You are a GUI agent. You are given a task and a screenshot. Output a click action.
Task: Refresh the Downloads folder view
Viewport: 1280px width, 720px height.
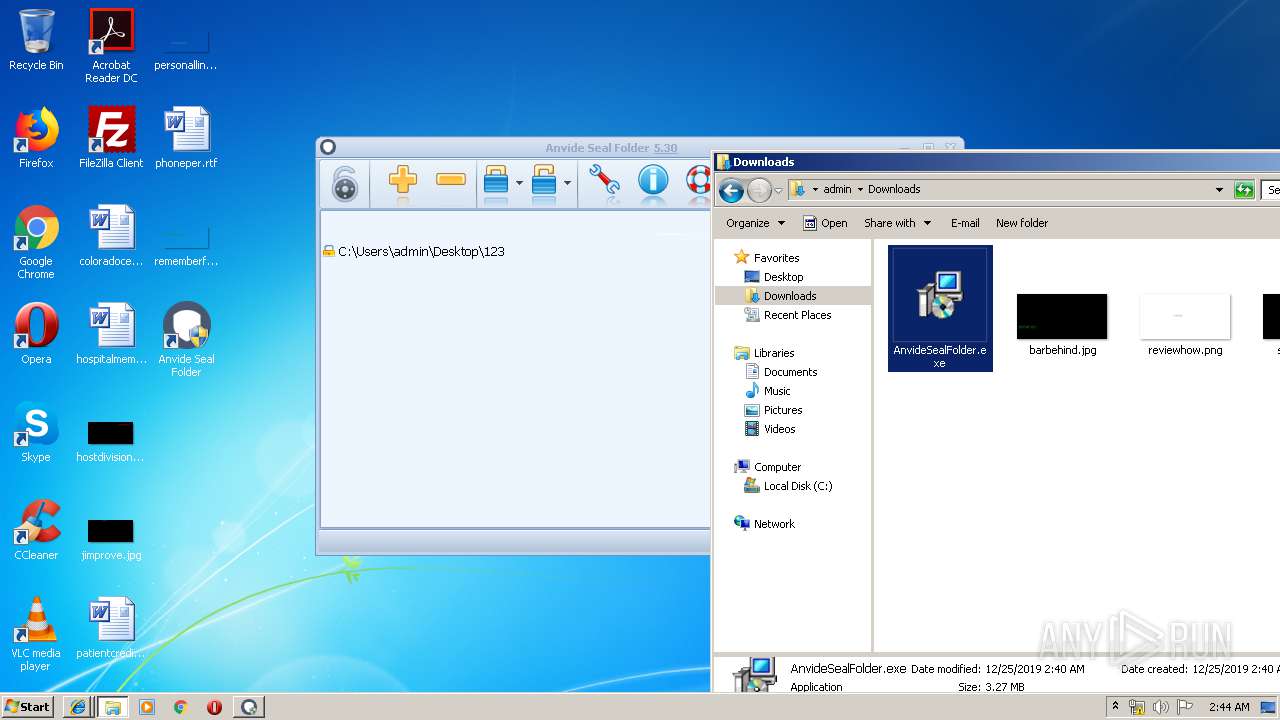click(x=1244, y=190)
